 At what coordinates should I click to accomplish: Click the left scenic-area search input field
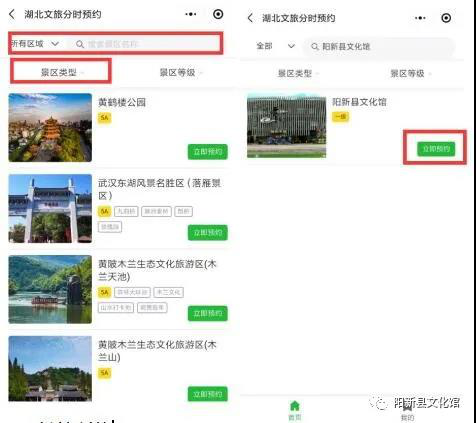[x=143, y=44]
